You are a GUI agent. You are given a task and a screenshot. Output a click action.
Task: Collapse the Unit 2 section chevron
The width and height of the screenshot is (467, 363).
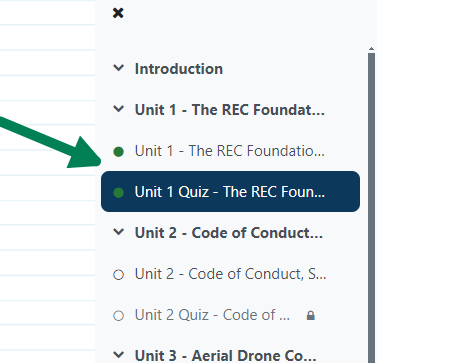point(119,232)
